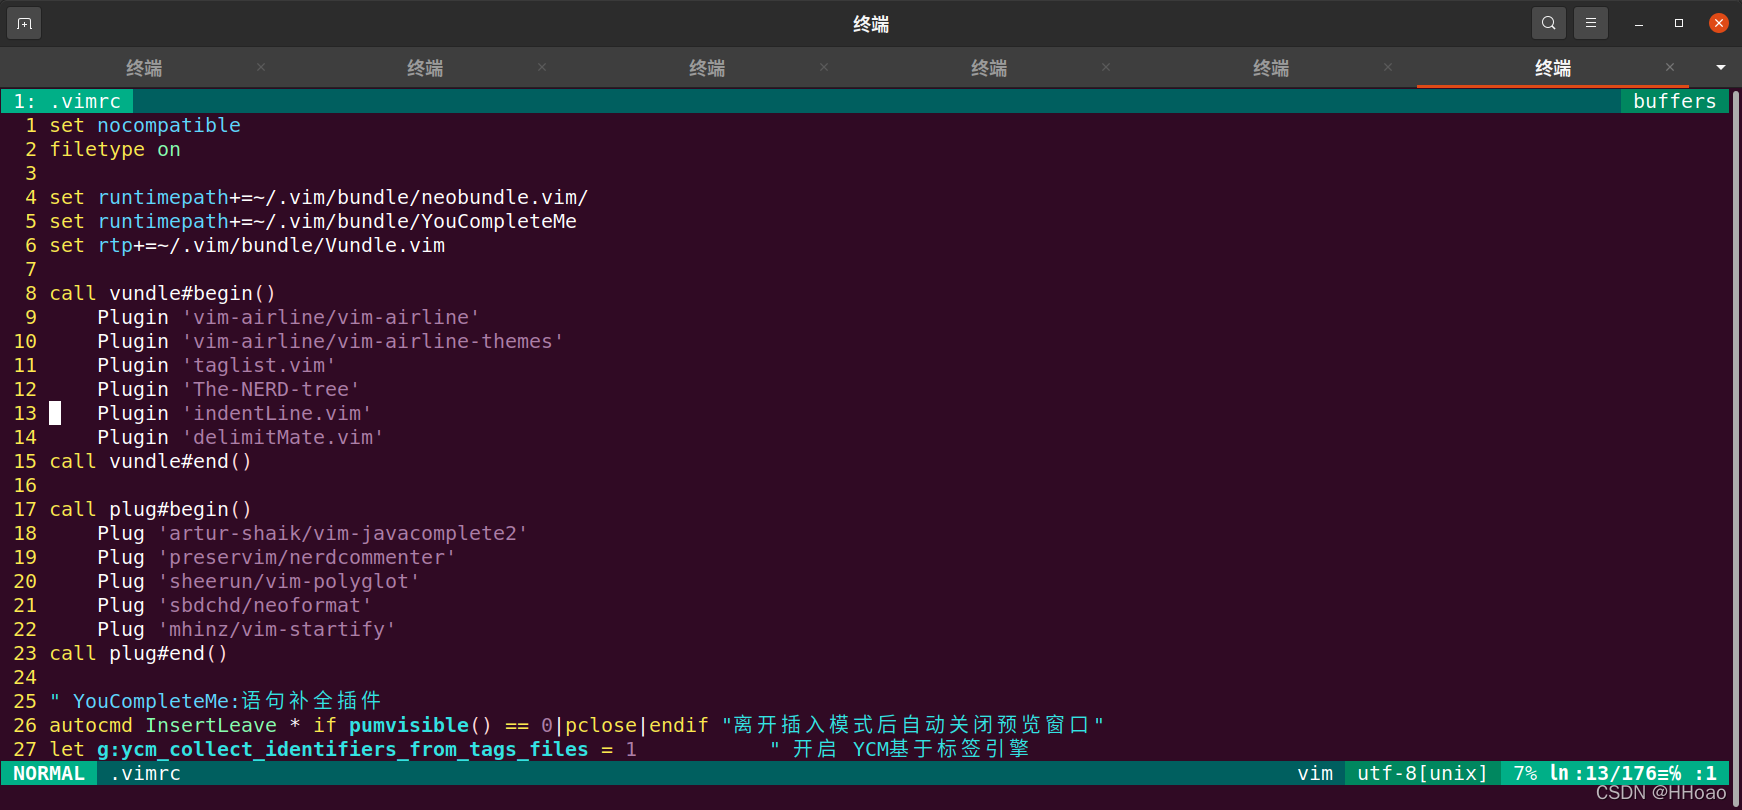Close the terminal window with the red button

1719,23
